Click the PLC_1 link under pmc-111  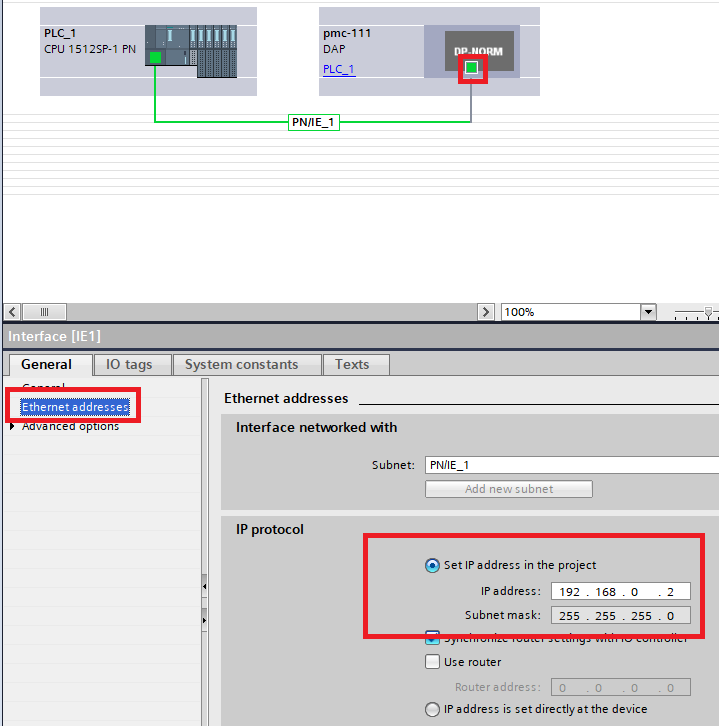338,69
